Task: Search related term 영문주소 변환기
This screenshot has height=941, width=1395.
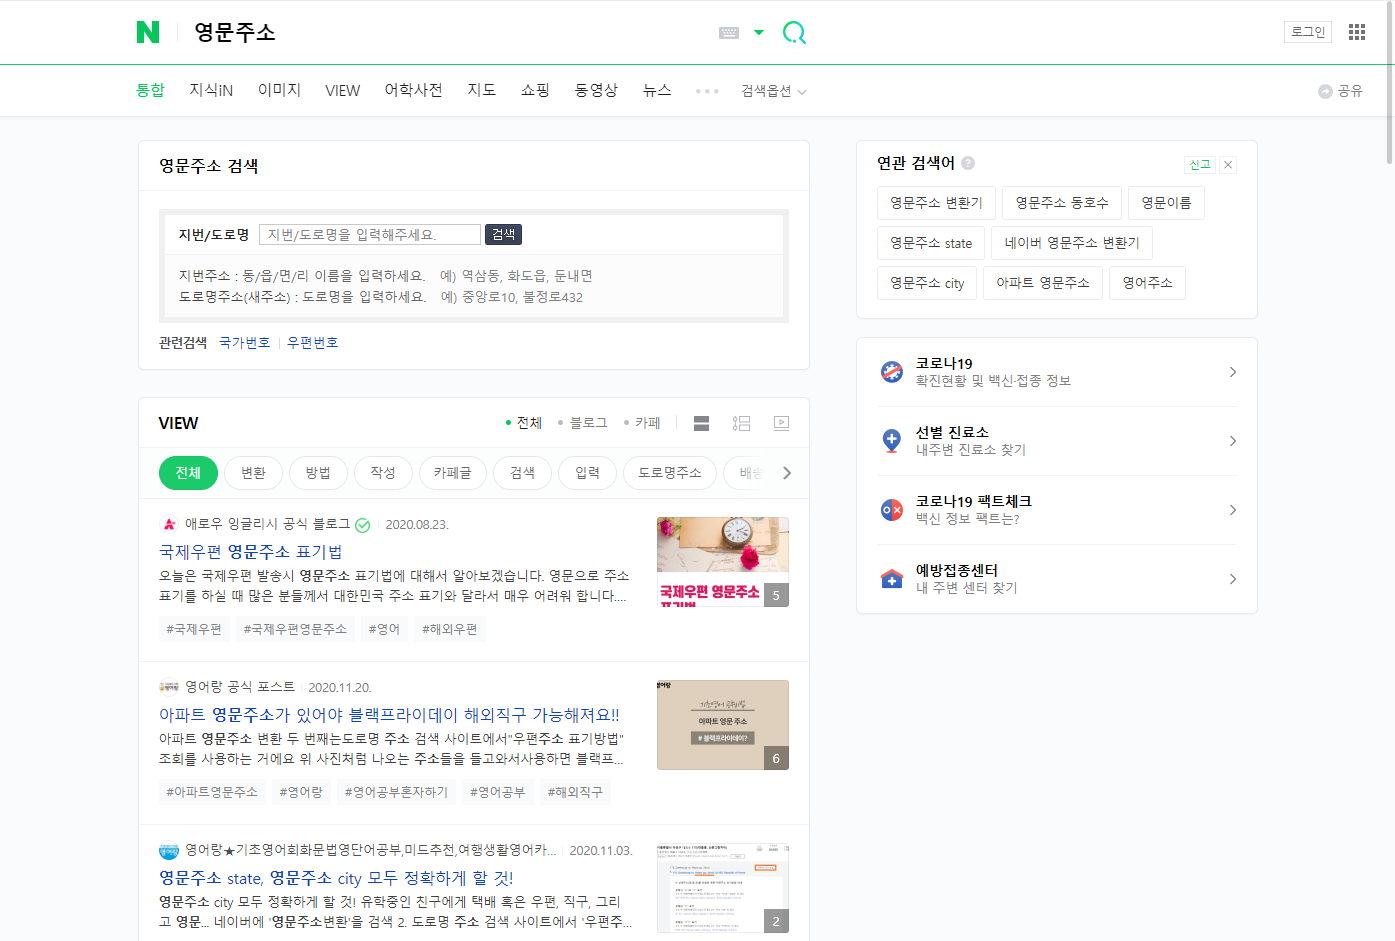Action: pyautogui.click(x=936, y=203)
